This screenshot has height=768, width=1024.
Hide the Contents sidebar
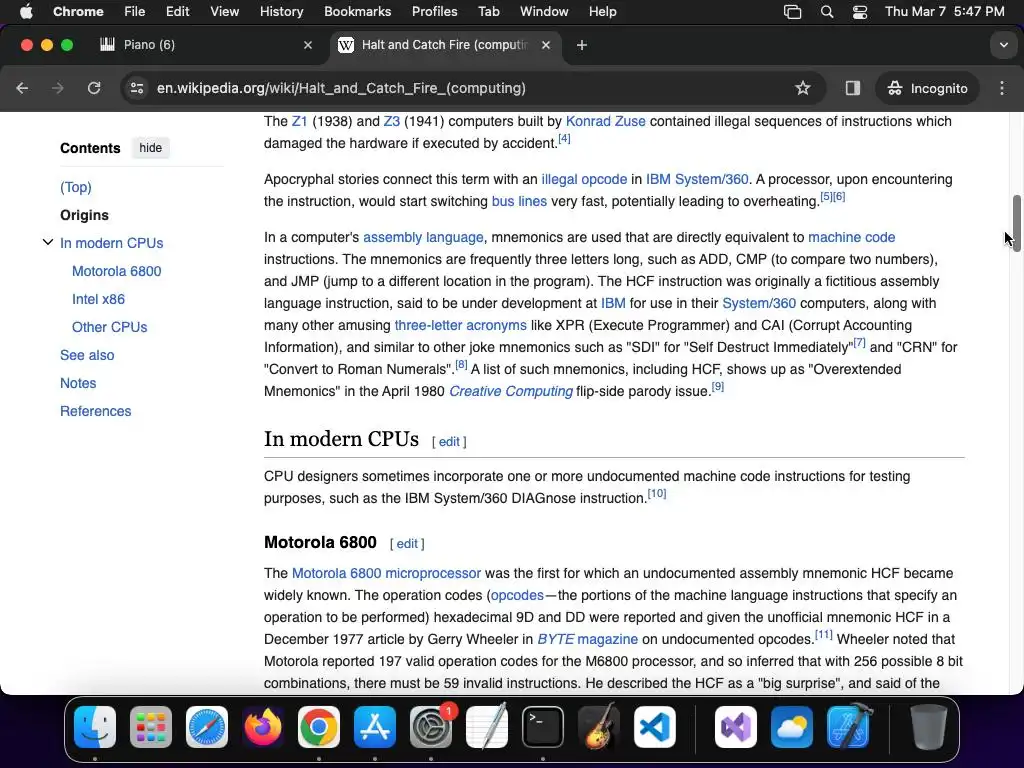point(150,148)
